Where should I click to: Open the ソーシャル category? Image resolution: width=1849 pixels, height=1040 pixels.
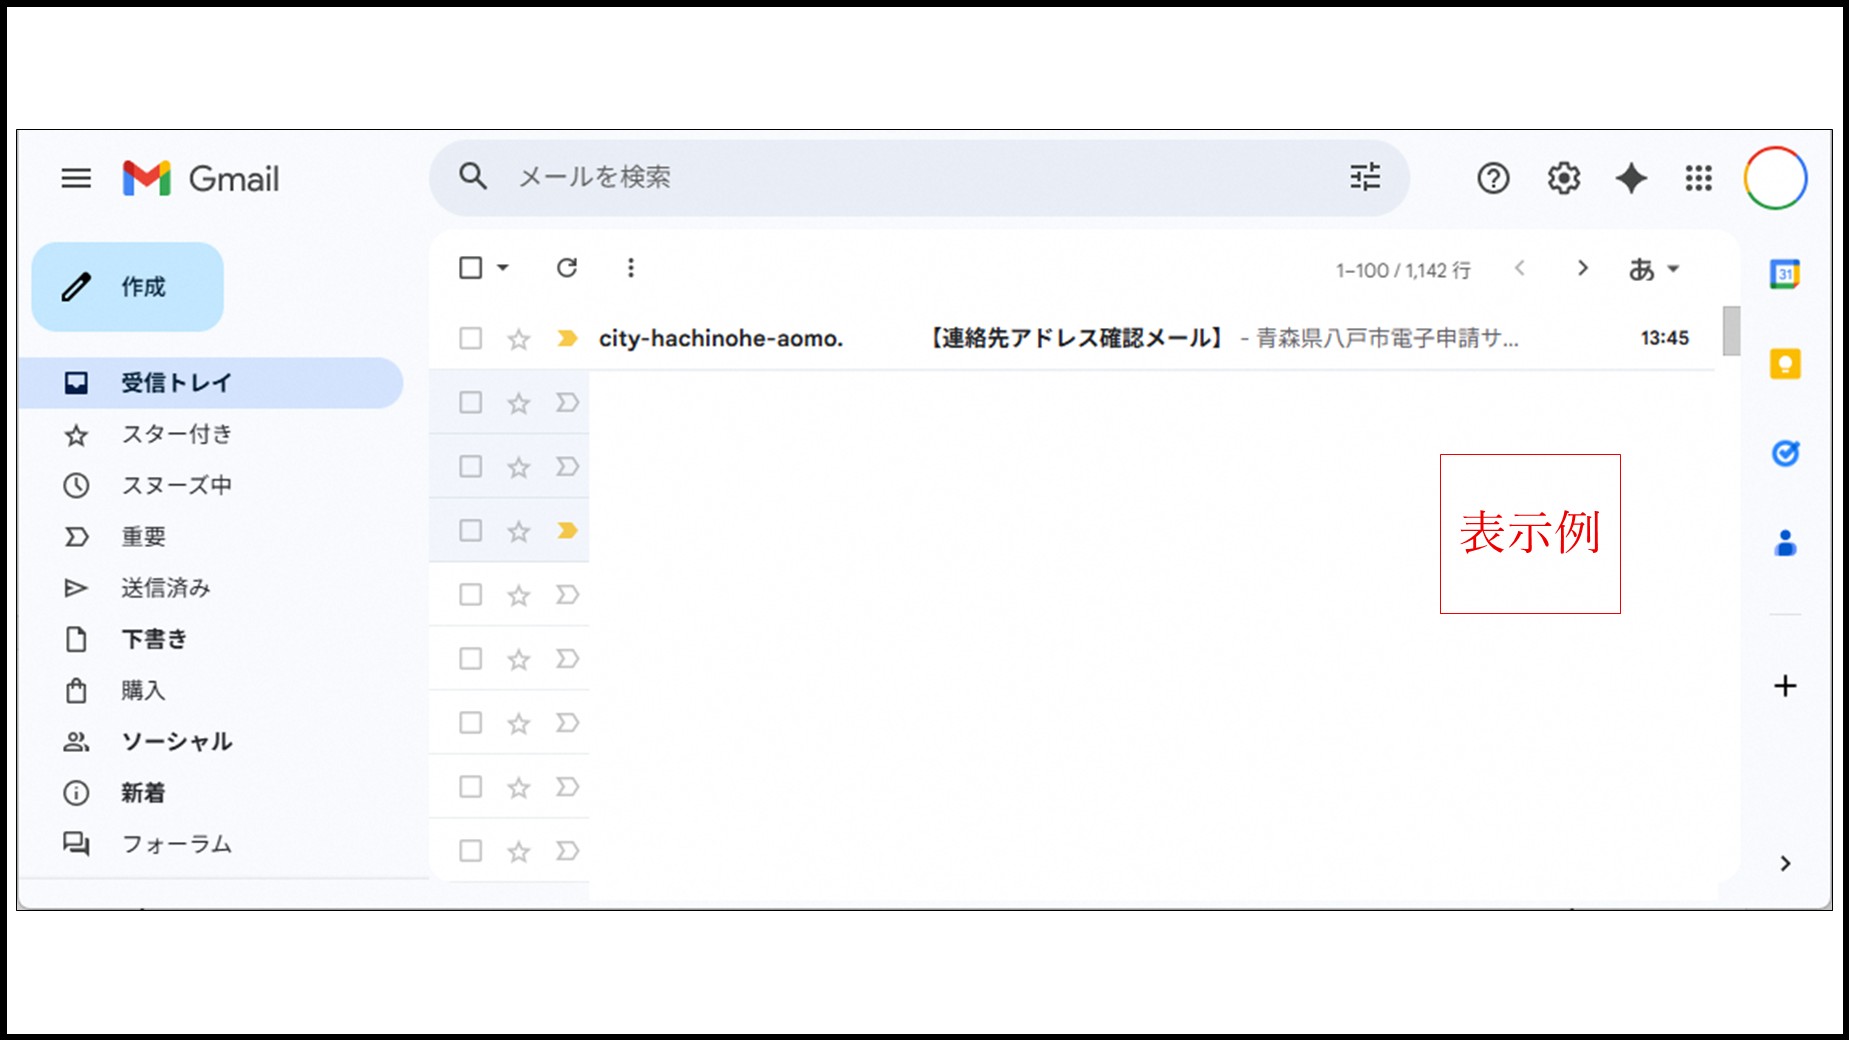point(176,741)
